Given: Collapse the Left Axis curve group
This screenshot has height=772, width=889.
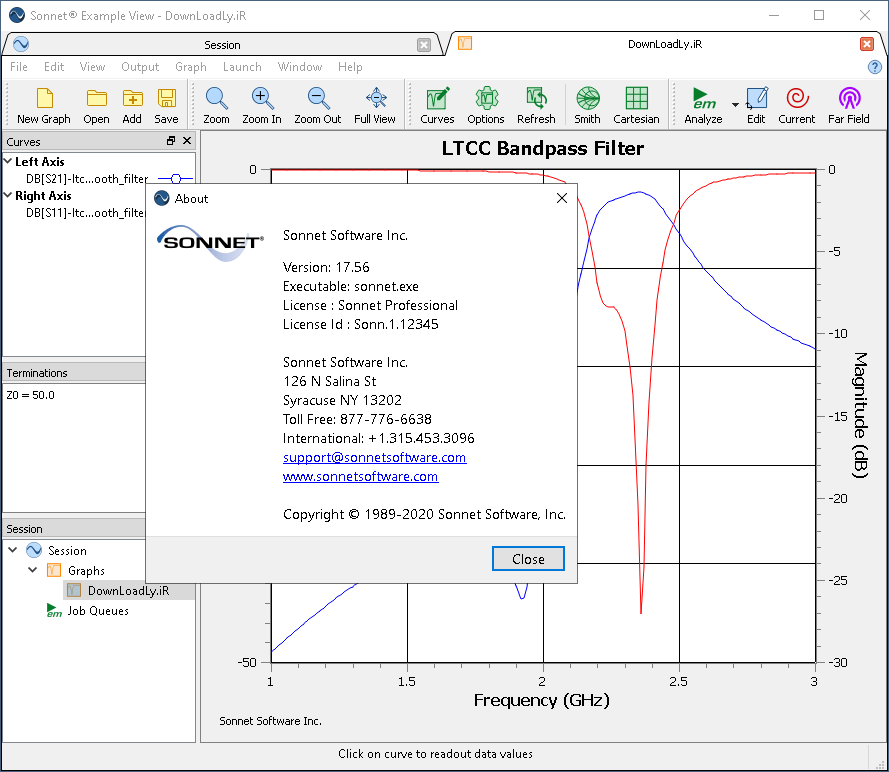Looking at the screenshot, I should (x=8, y=162).
